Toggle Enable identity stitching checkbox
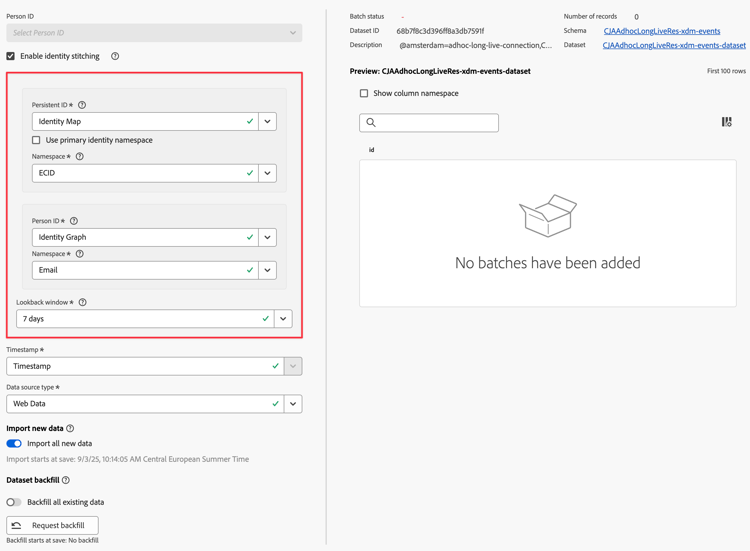750x551 pixels. pos(11,56)
